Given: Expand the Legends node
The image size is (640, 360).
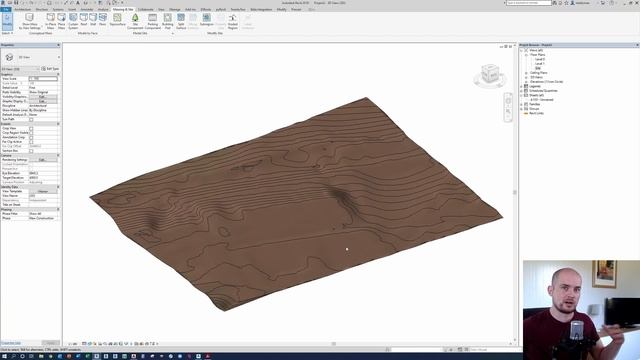Looking at the screenshot, I should pyautogui.click(x=522, y=86).
